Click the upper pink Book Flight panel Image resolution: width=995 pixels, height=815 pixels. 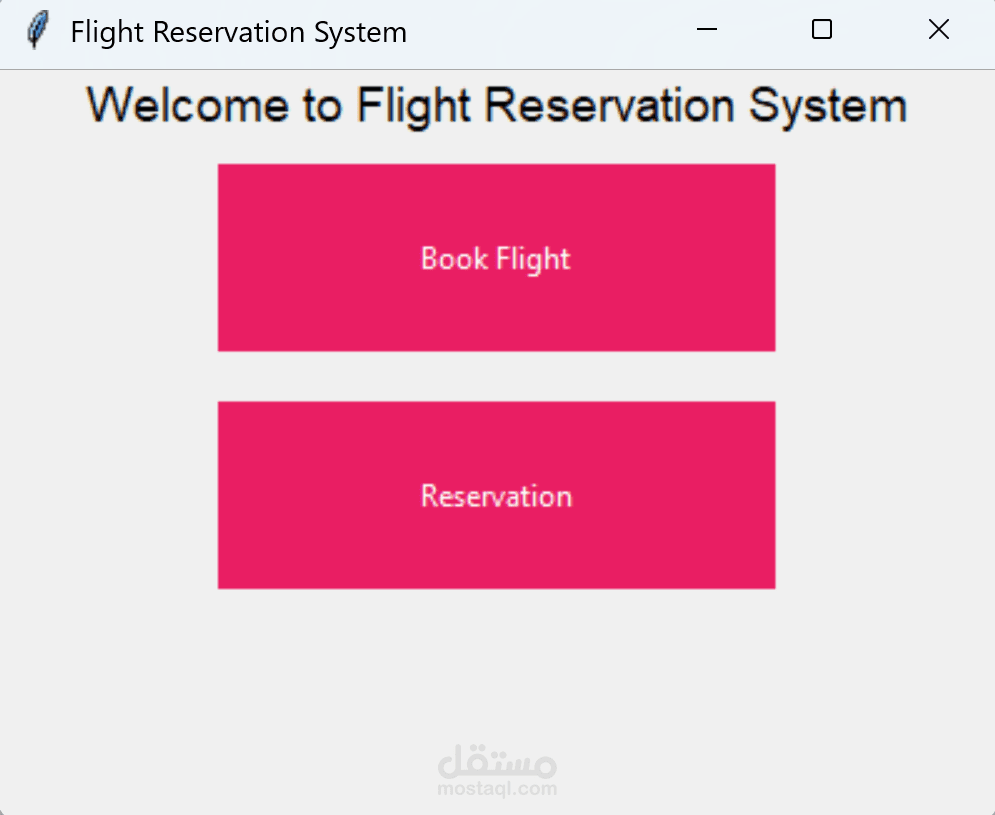tap(496, 257)
